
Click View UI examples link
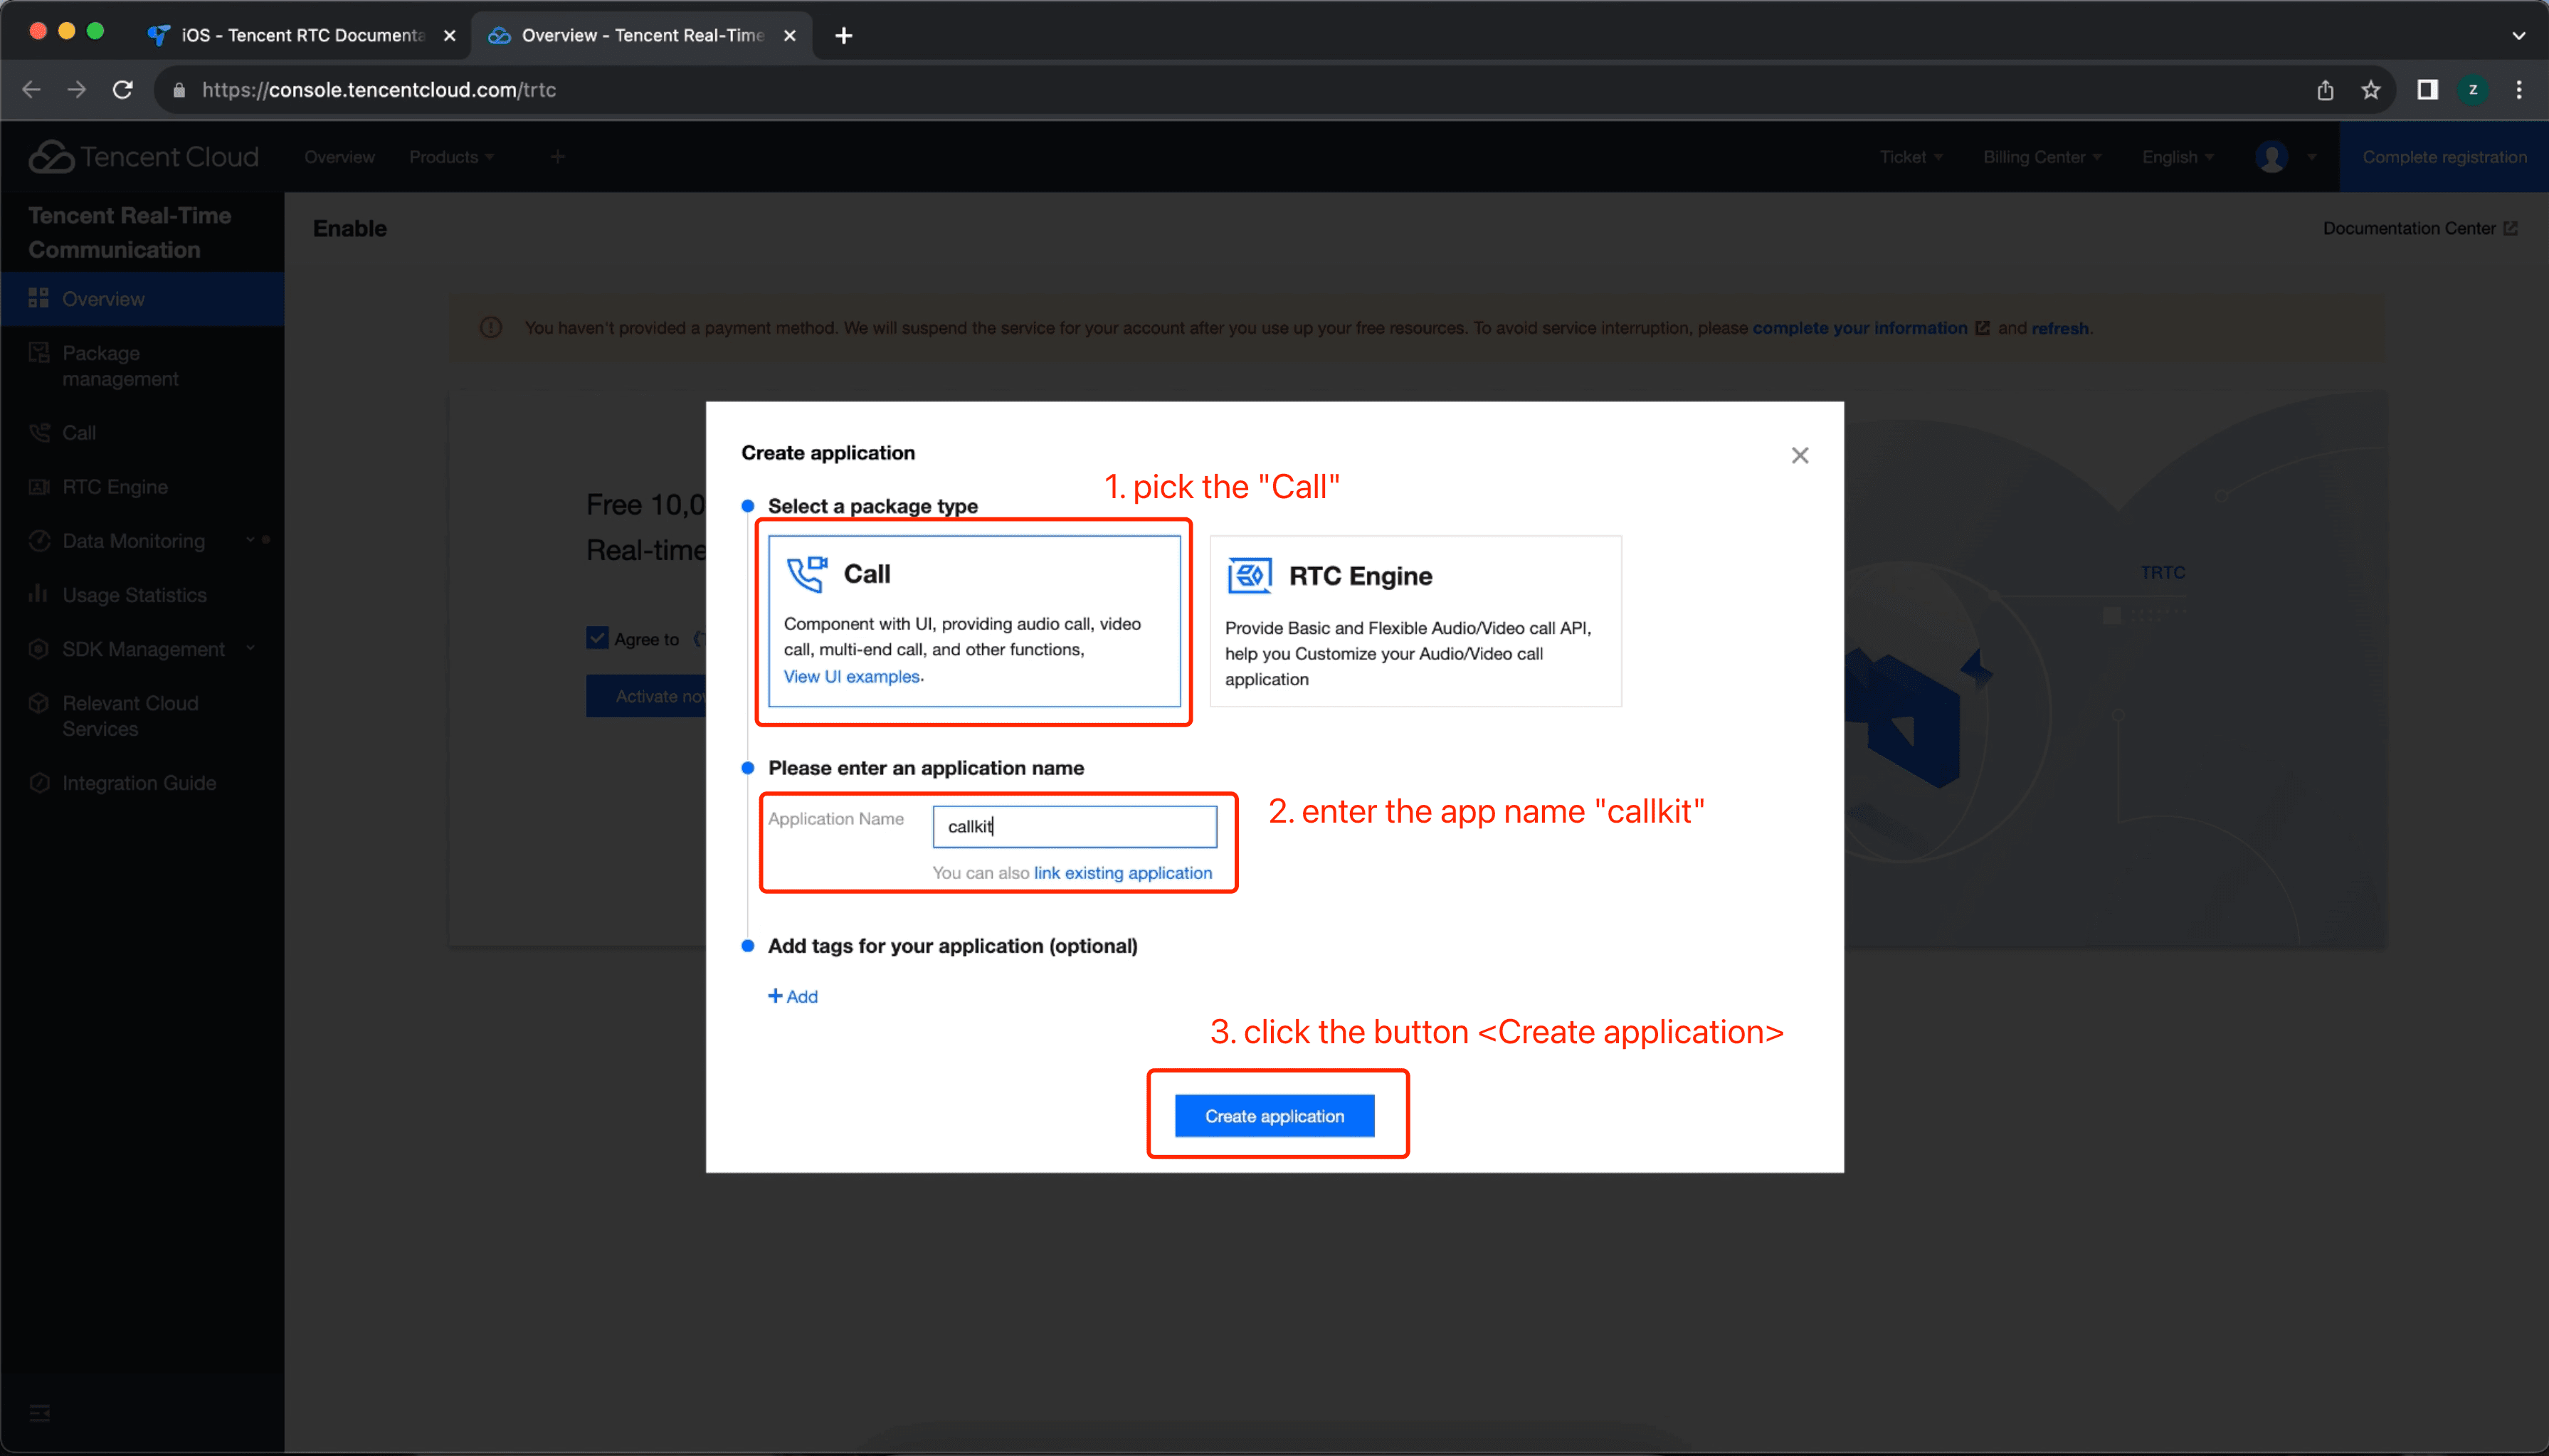point(851,677)
